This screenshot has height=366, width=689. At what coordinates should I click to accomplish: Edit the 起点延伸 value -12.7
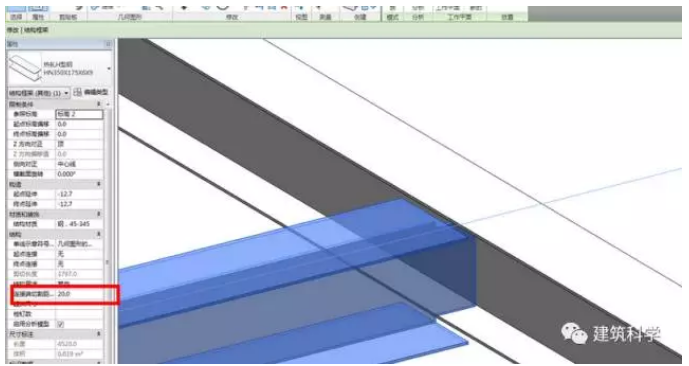coord(79,194)
